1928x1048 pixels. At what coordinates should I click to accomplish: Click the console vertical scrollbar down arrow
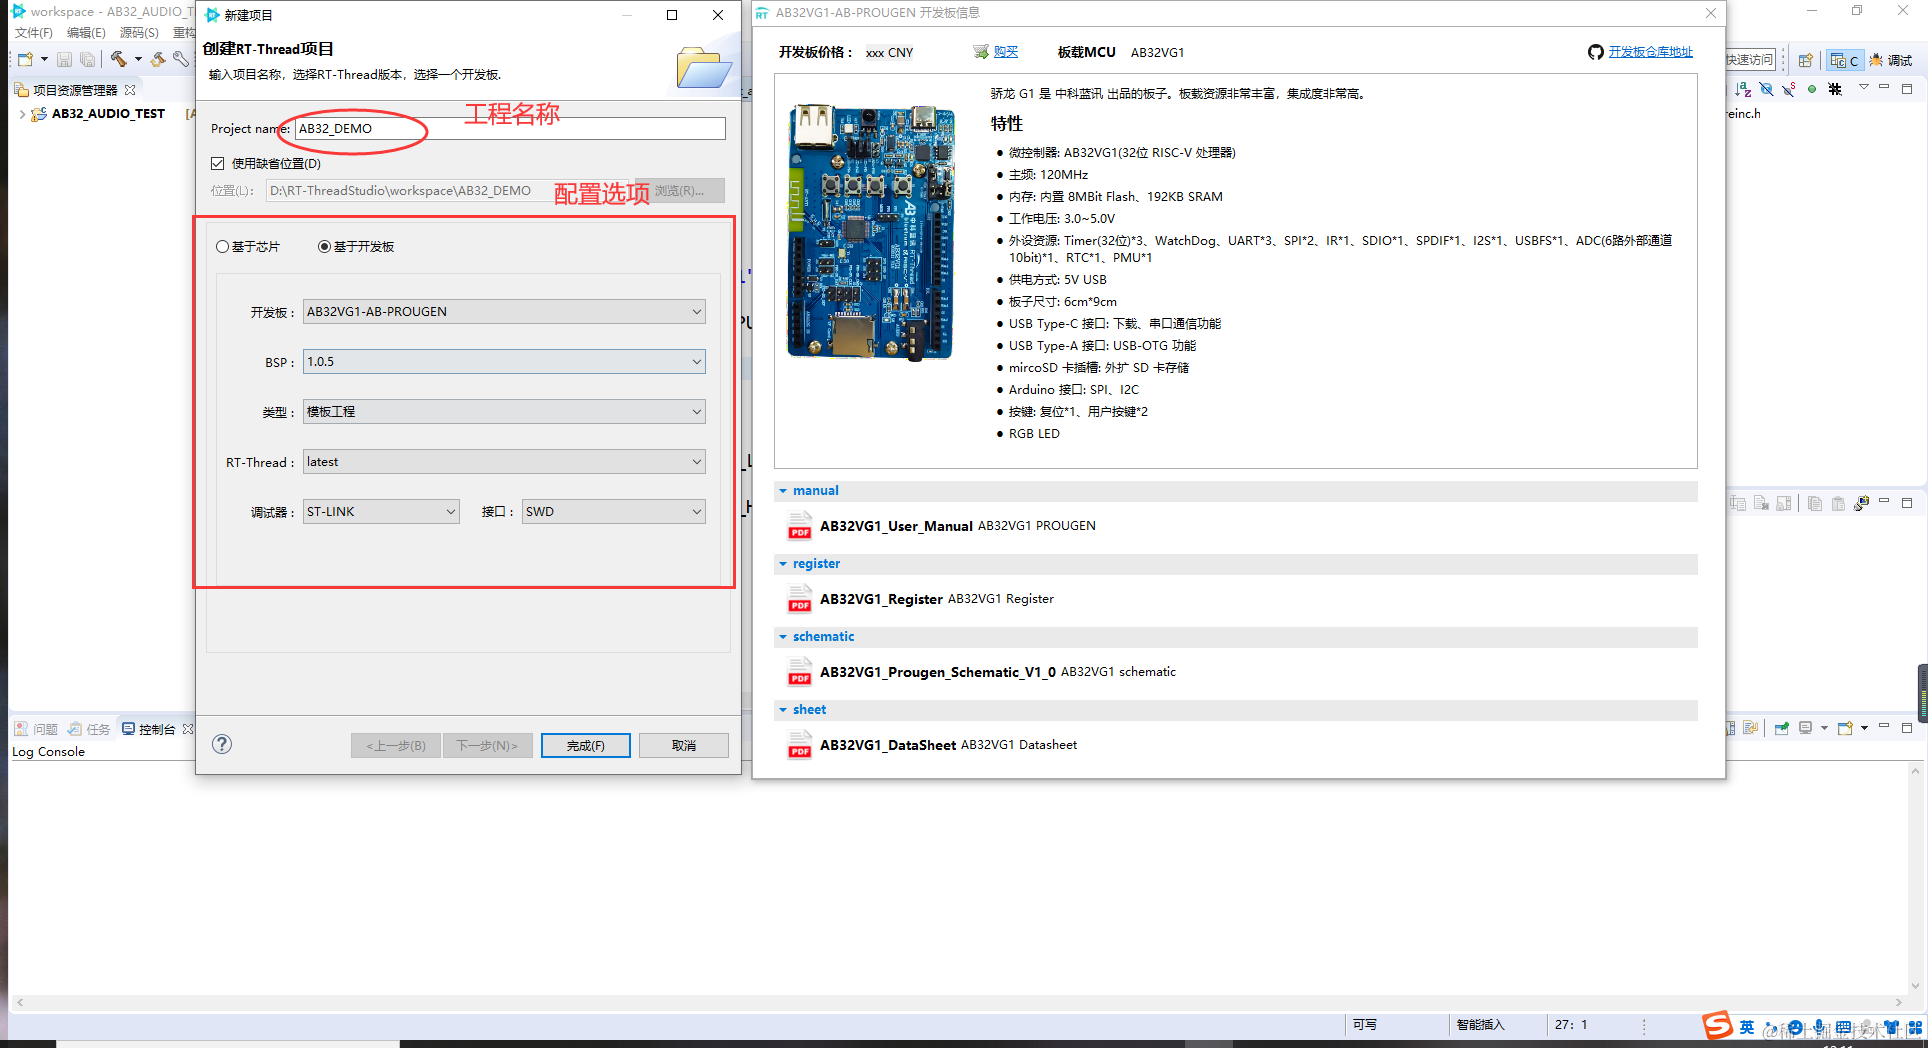click(x=1915, y=986)
